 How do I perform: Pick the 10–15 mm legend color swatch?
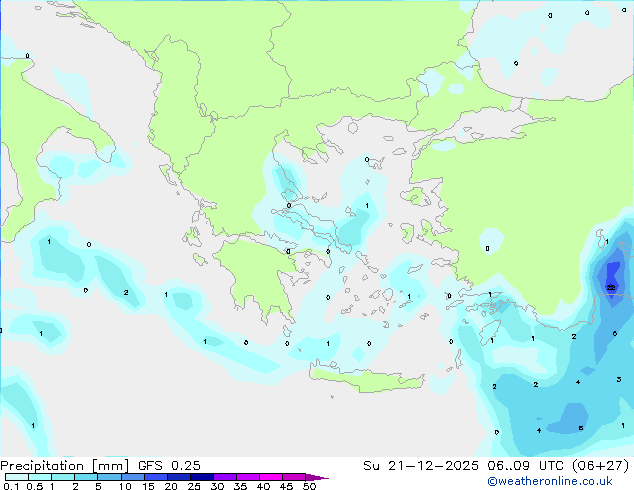tap(132, 477)
